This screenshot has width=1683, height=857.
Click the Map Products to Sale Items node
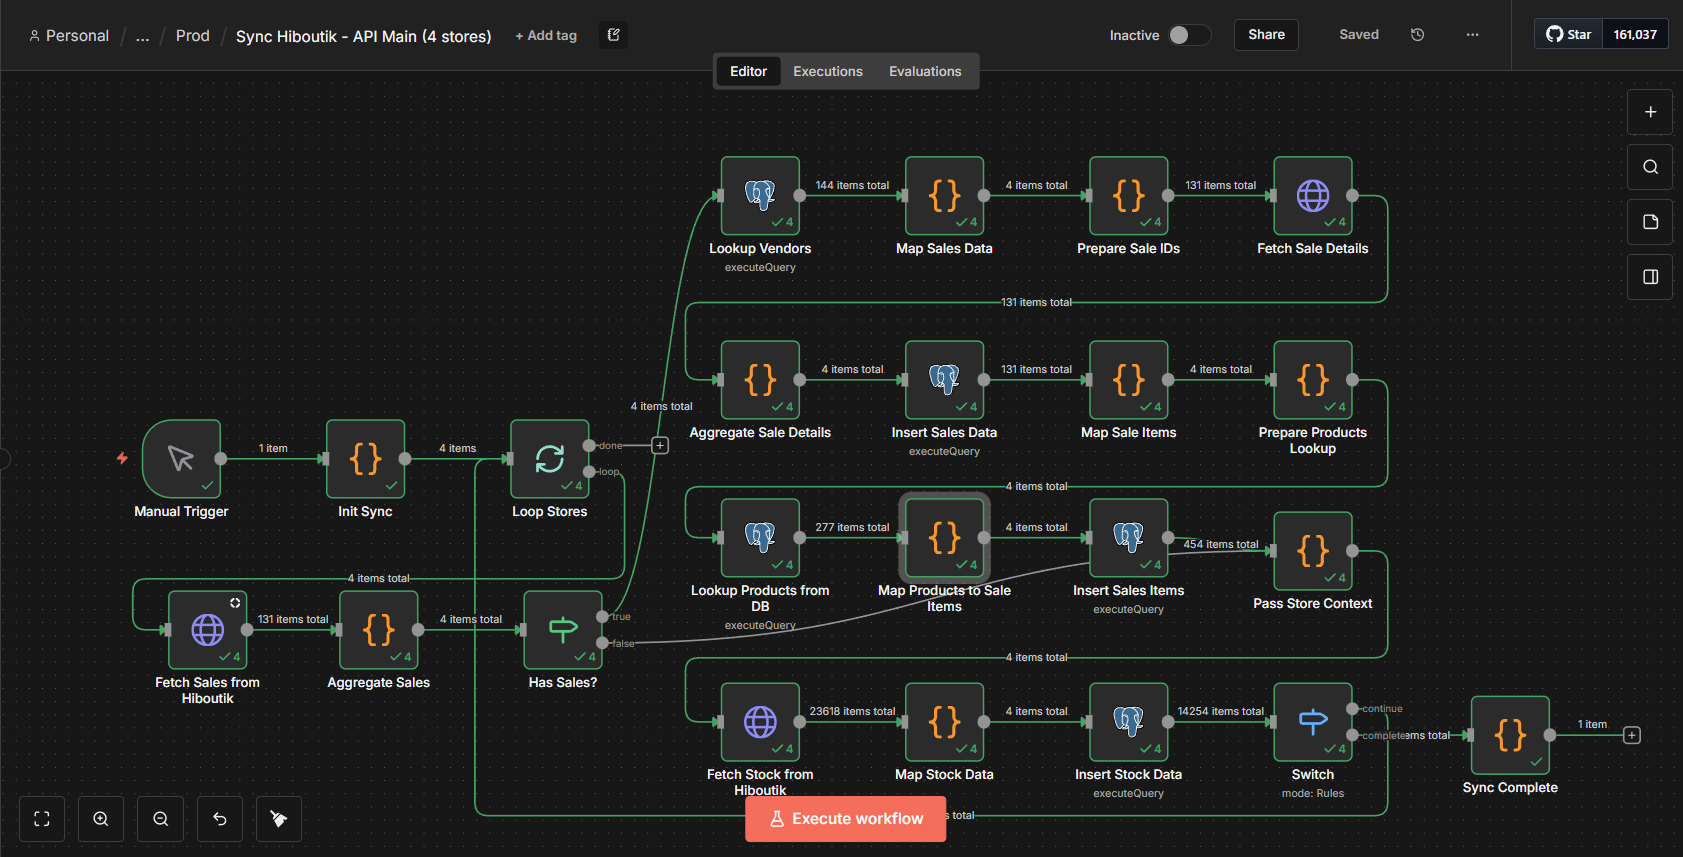point(944,538)
